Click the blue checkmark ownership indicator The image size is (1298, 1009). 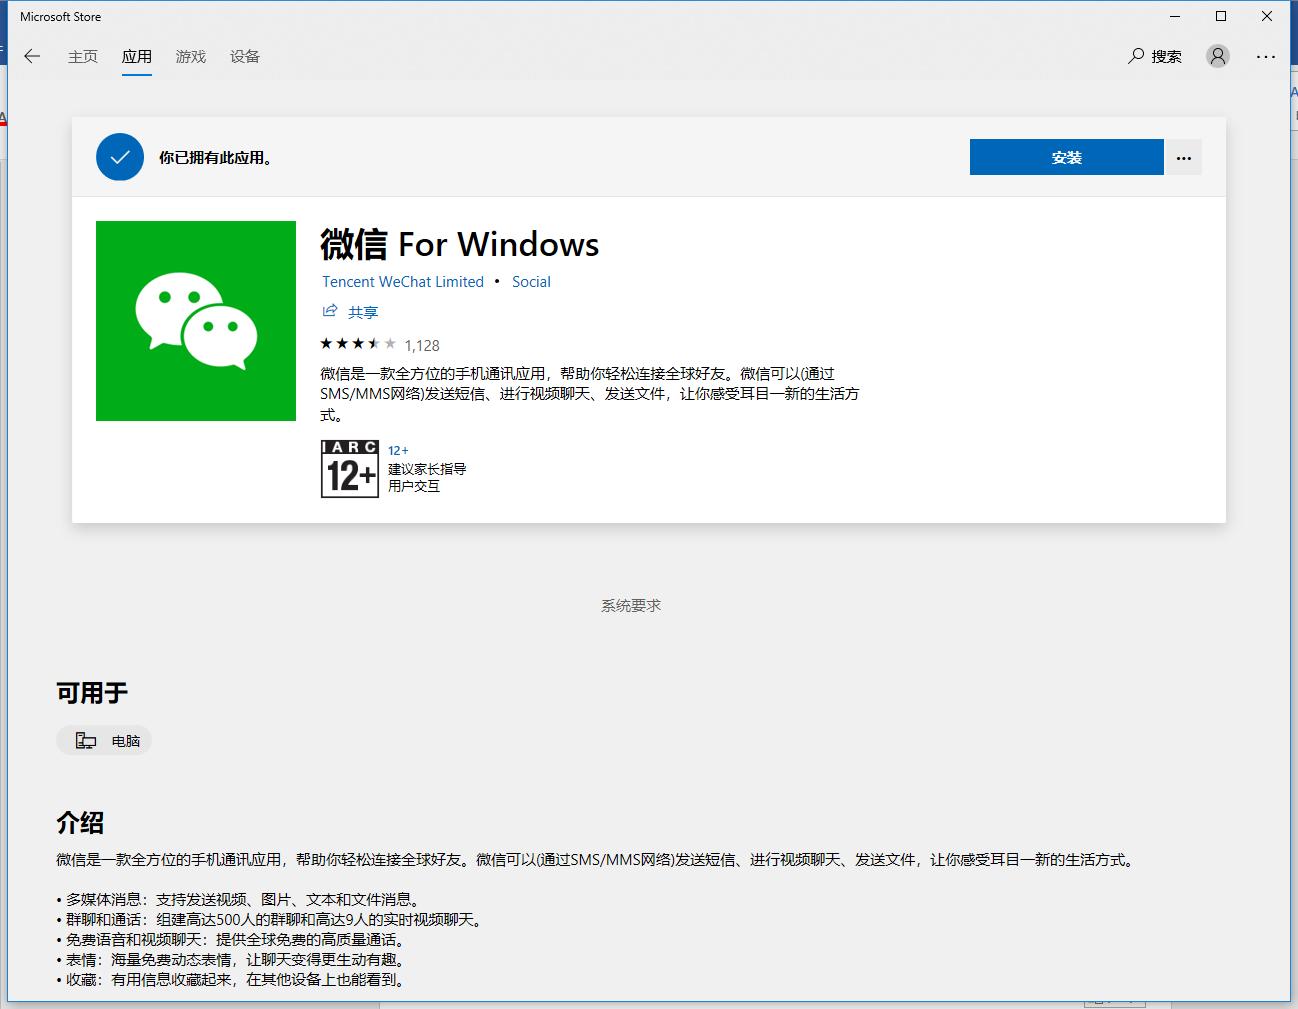click(120, 157)
